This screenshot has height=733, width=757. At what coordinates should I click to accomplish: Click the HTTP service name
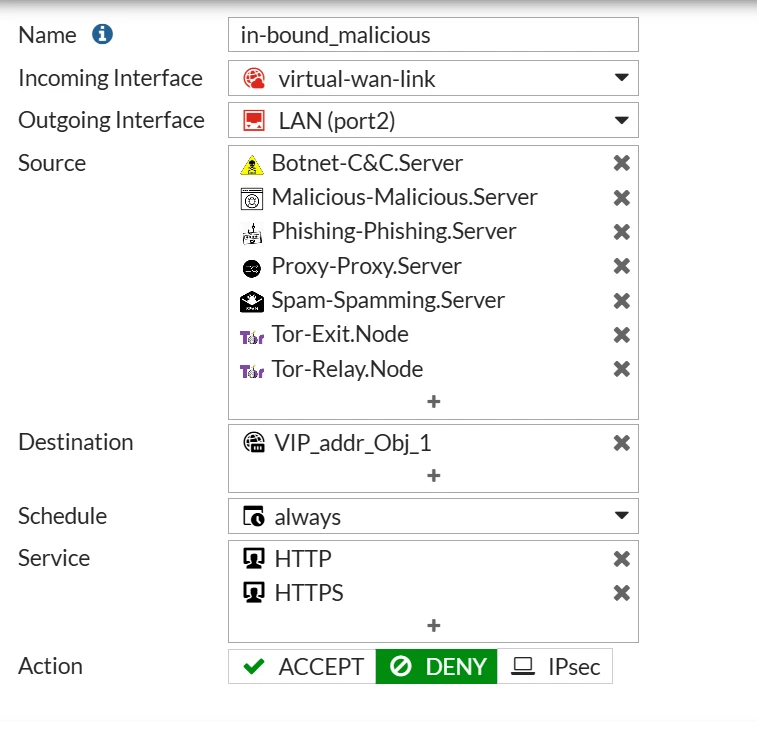303,559
